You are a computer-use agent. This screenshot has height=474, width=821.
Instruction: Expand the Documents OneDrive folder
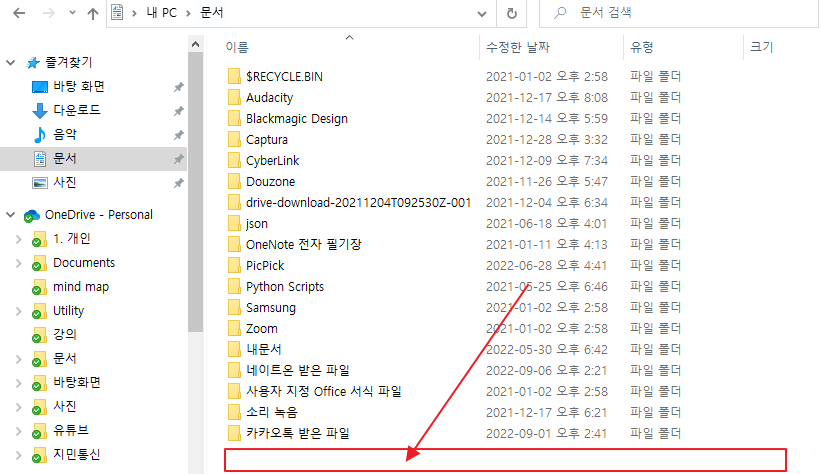point(18,263)
